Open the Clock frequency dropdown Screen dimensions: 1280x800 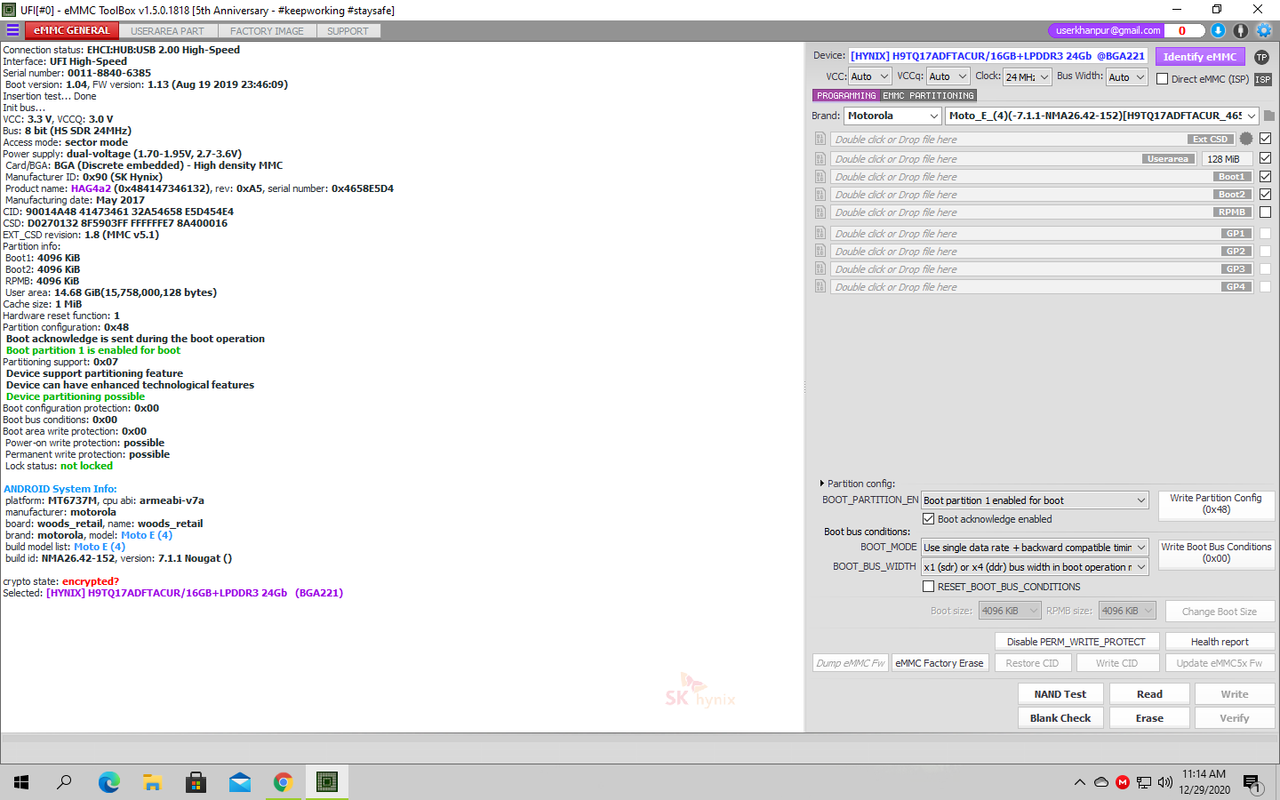(x=1028, y=77)
